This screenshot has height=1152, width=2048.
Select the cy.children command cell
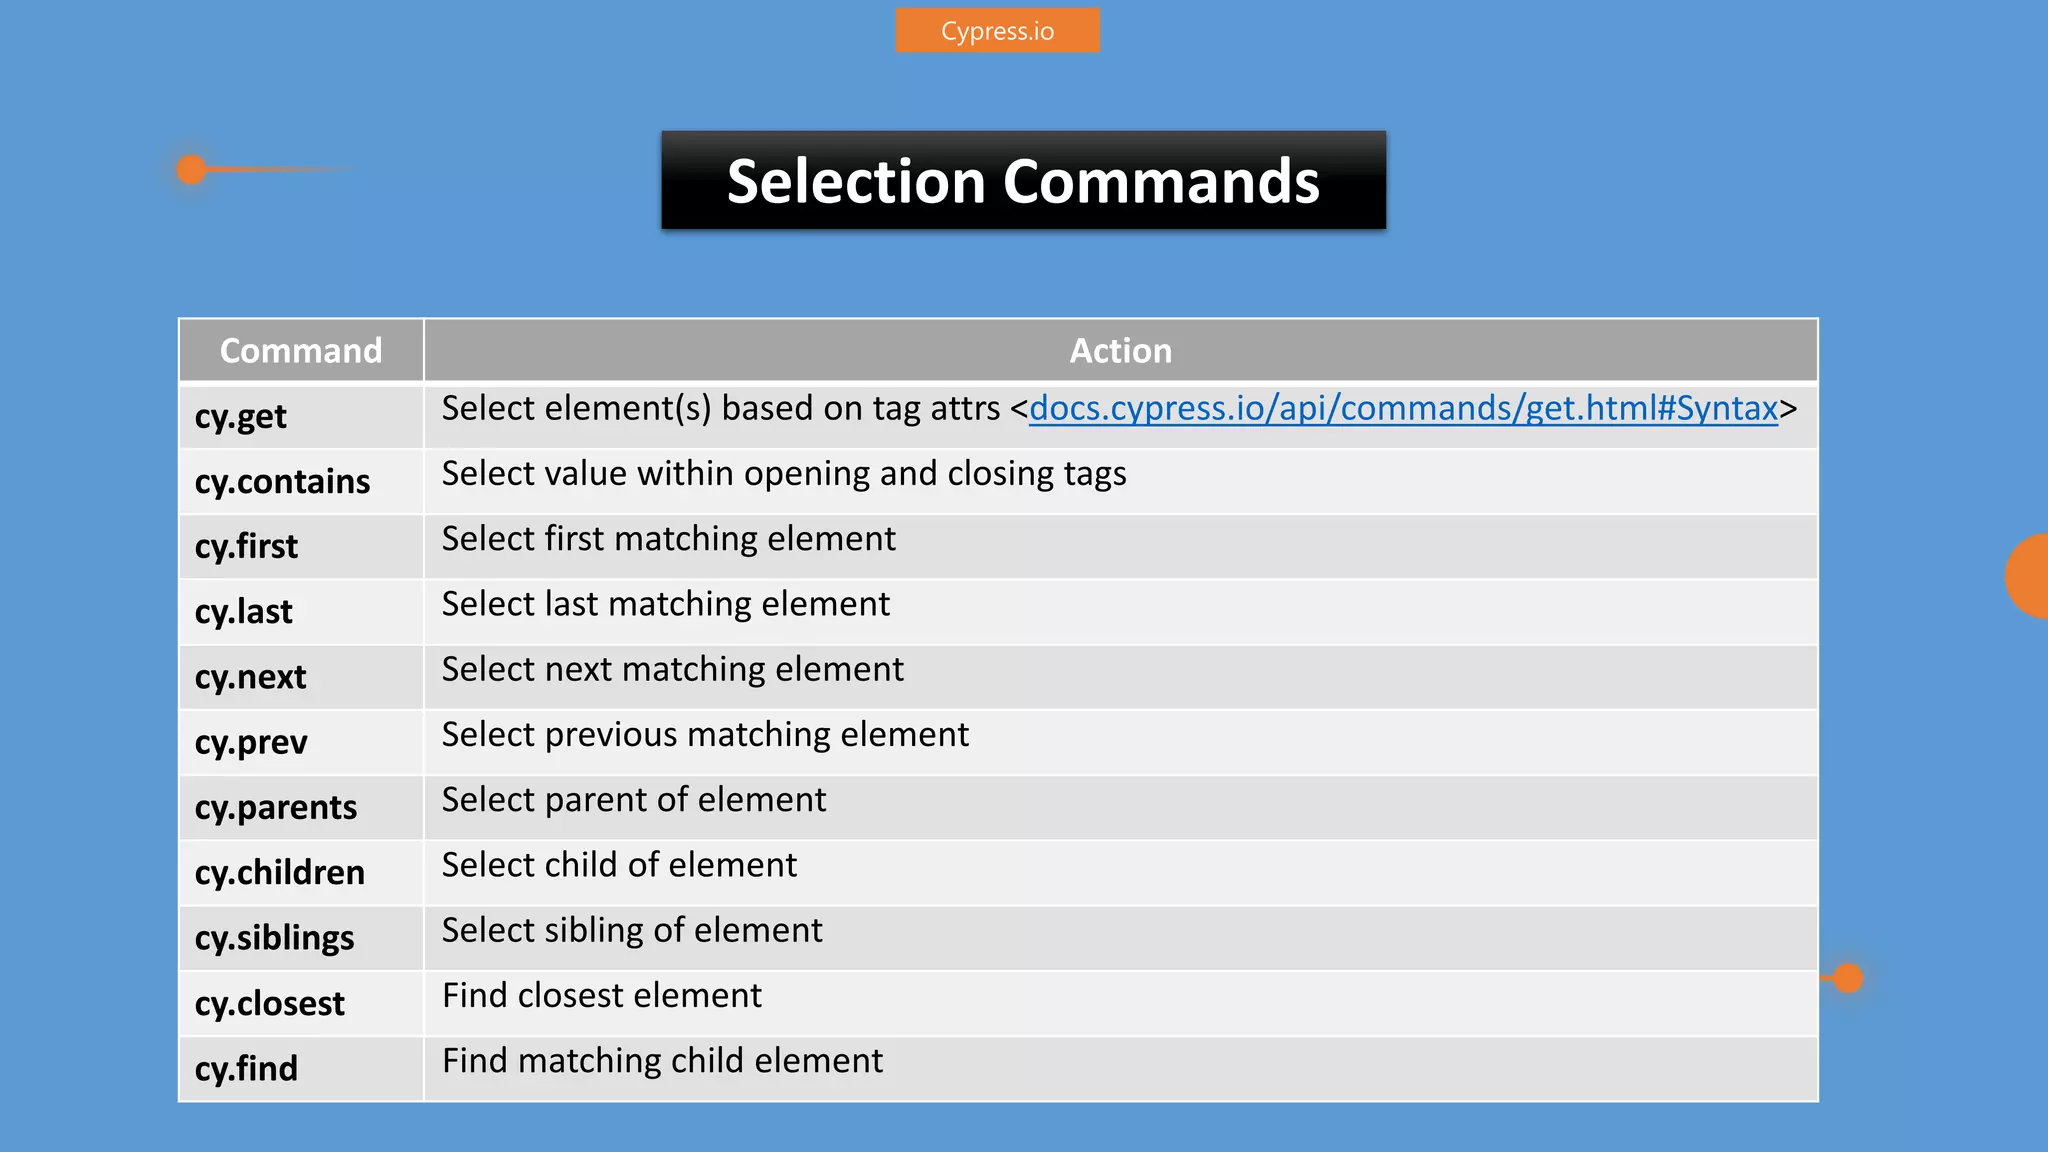point(301,872)
